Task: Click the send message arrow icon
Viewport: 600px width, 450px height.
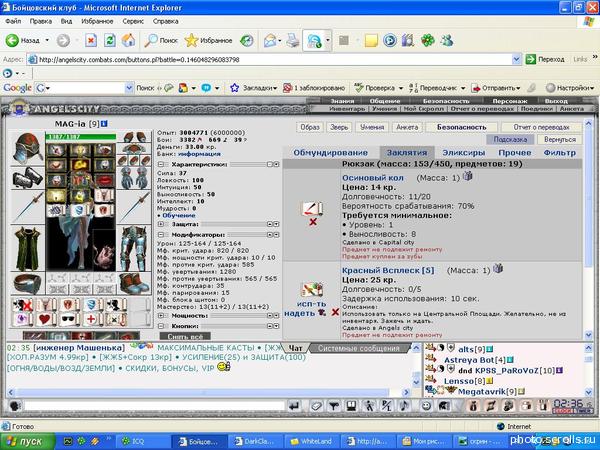Action: (x=295, y=406)
